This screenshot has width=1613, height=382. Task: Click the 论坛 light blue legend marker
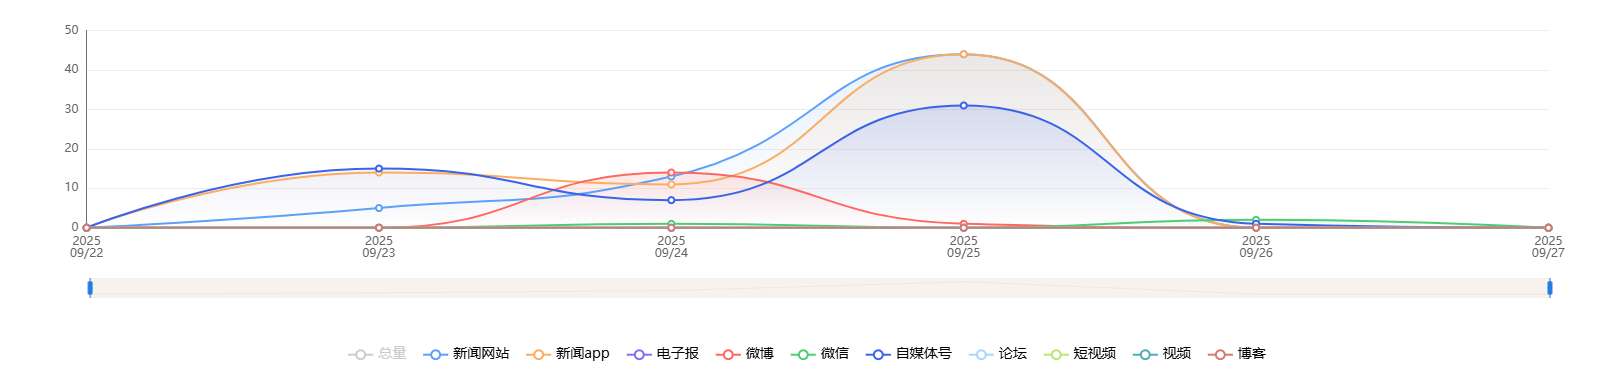(981, 354)
